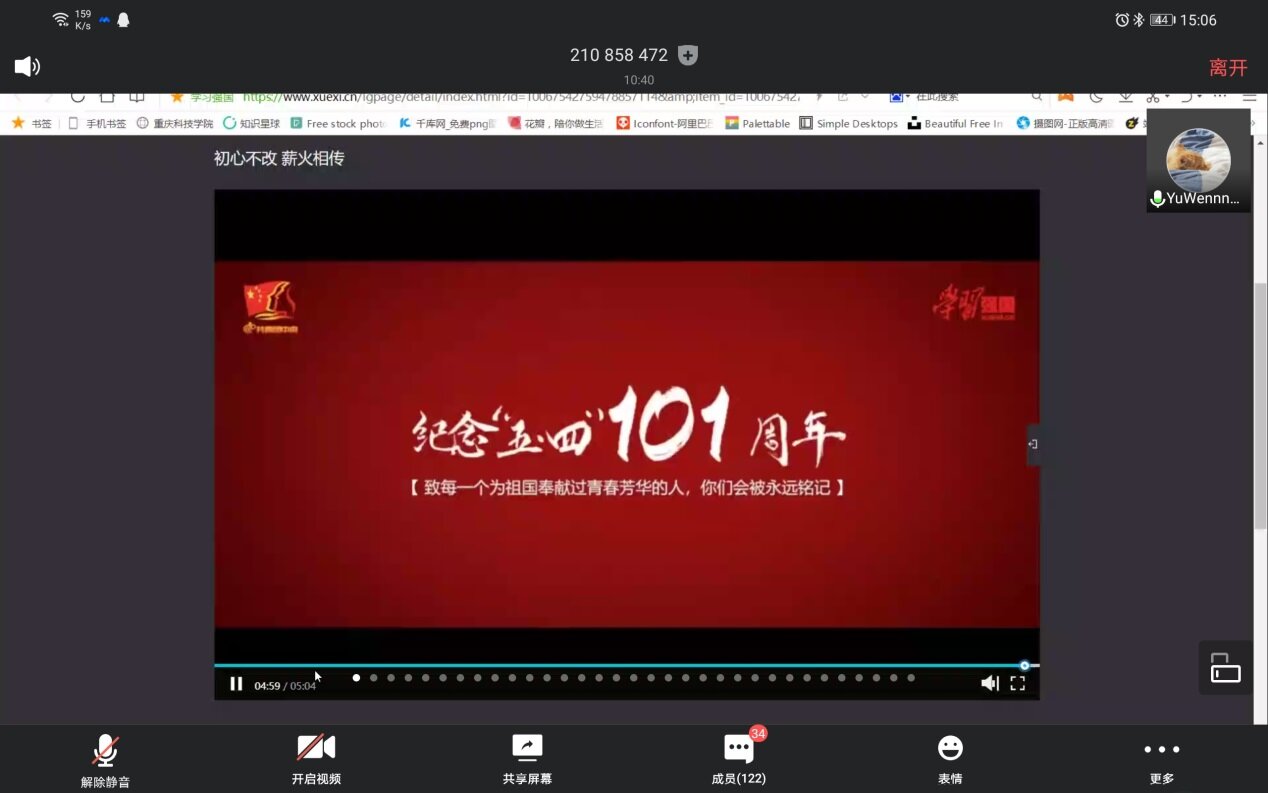This screenshot has height=793, width=1268.
Task: Tap the YuWennn participant video thumbnail
Action: pyautogui.click(x=1198, y=160)
